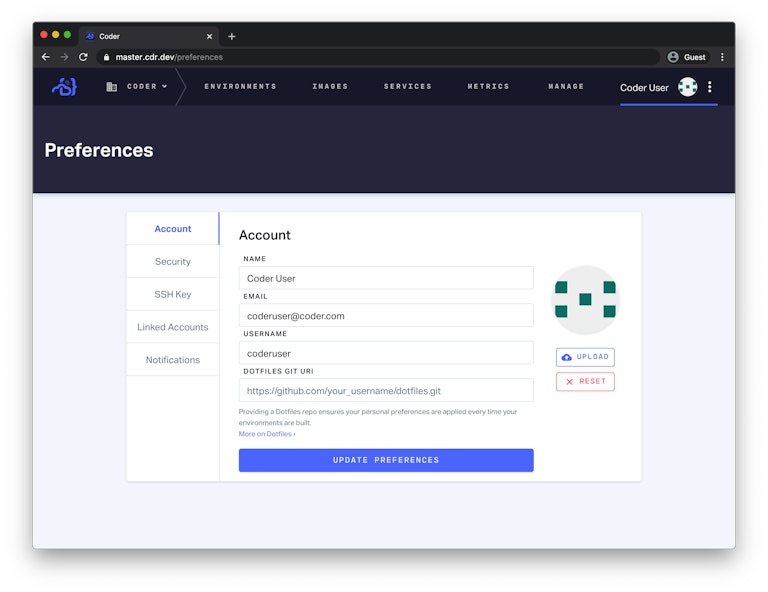Switch to the Security tab
This screenshot has height=592, width=768.
click(172, 261)
